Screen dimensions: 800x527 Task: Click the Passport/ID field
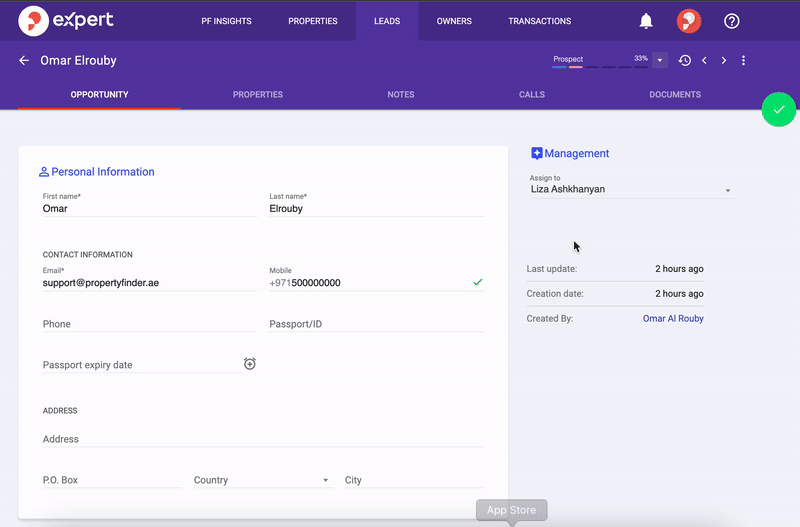click(377, 324)
